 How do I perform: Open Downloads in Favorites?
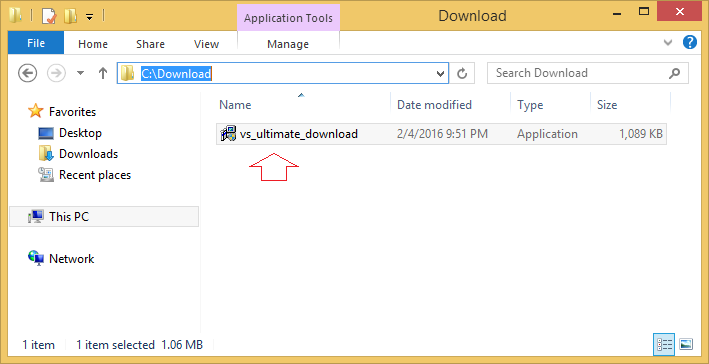click(88, 154)
